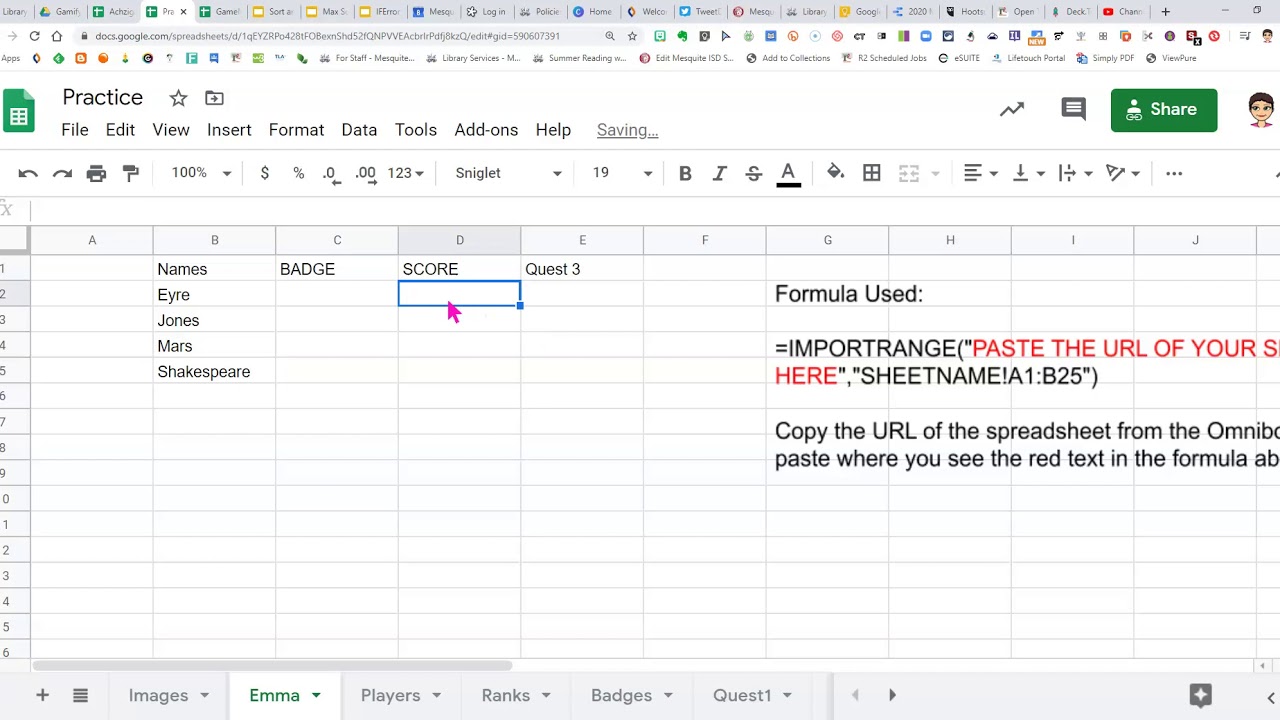Open horizontal align dropdown
Screen dimensions: 1280x720
point(980,173)
